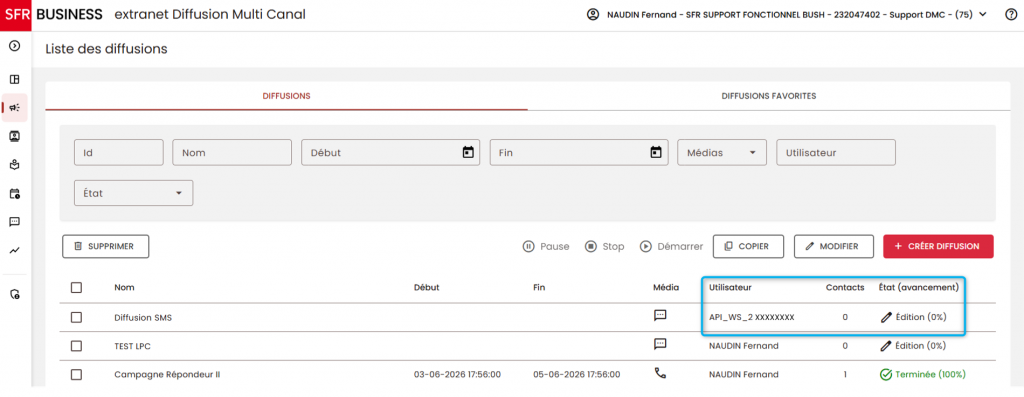Screen dimensions: 1024x397
Task: Sort by the Nom column header
Action: [x=124, y=287]
